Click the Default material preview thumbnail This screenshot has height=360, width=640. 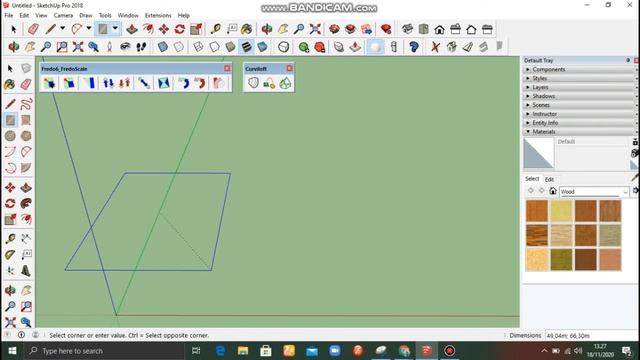[539, 153]
